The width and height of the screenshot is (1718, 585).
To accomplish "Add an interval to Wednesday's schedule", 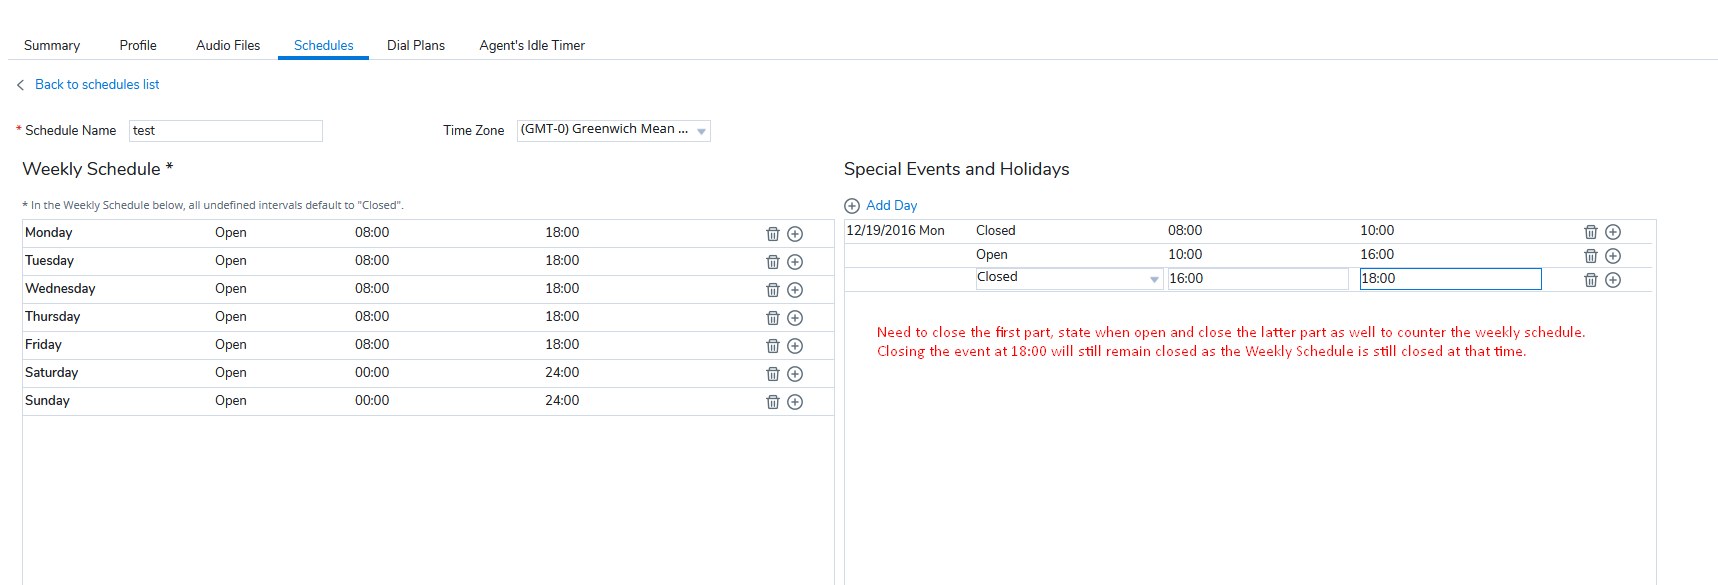I will (x=795, y=289).
